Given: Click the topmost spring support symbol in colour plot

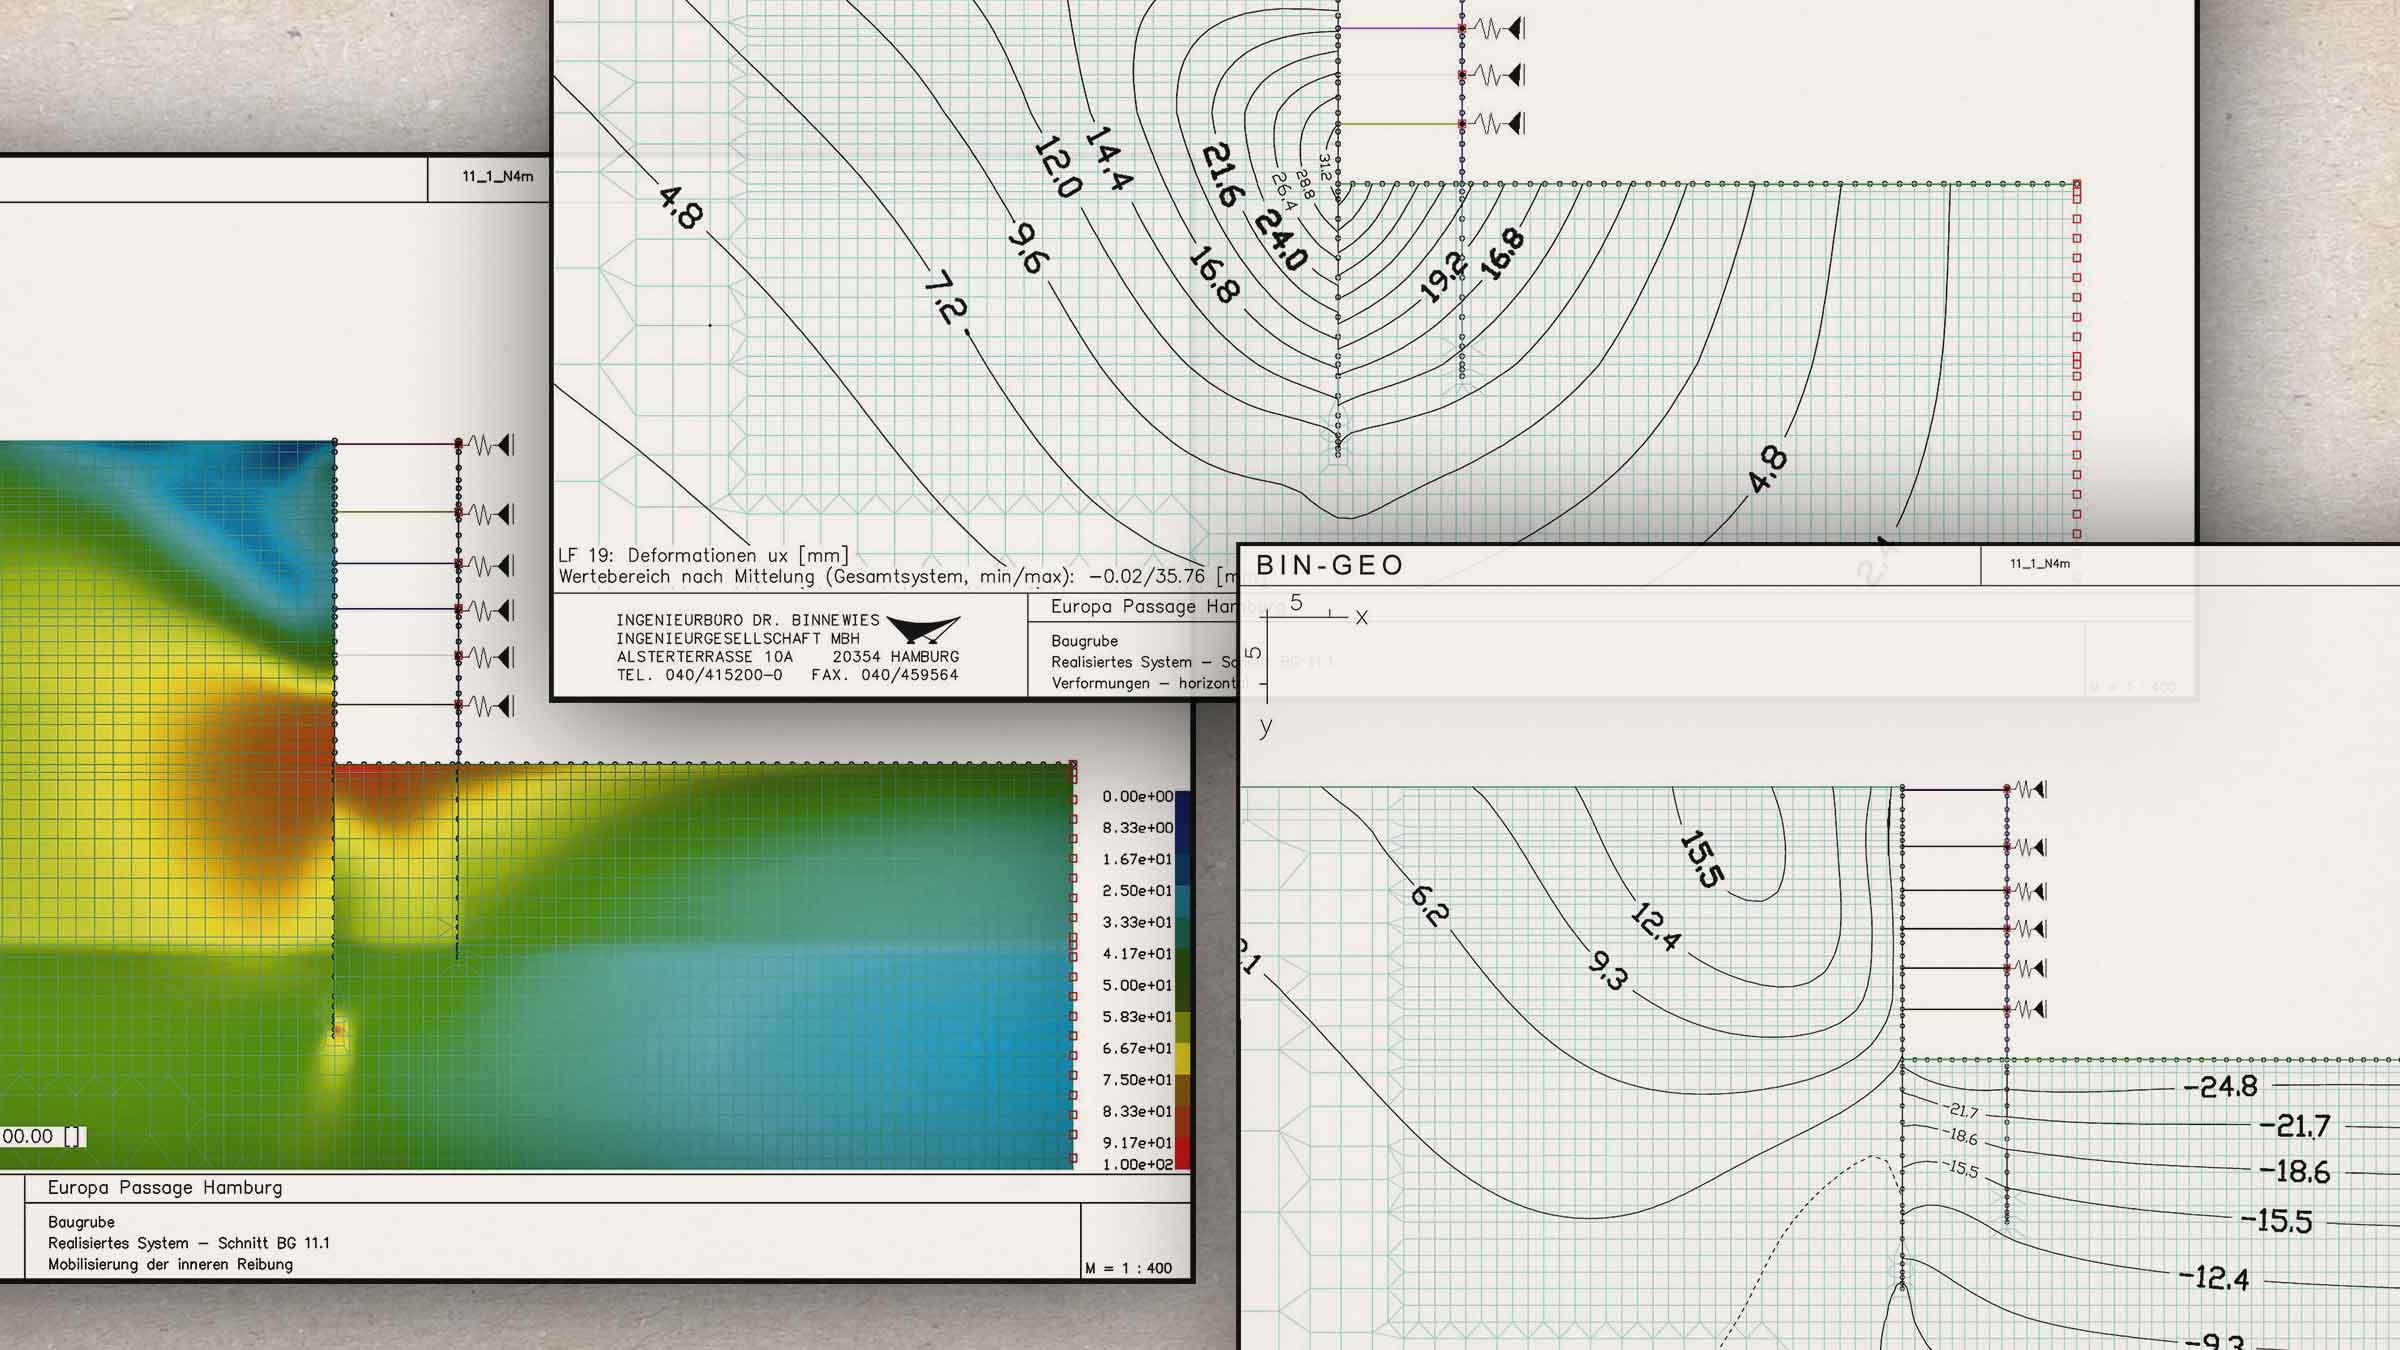Looking at the screenshot, I should click(492, 444).
